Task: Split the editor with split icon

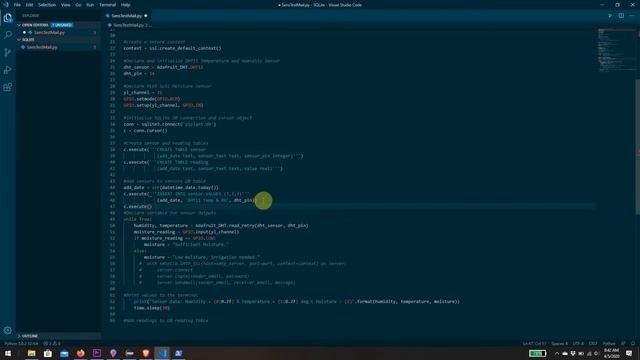Action: click(621, 16)
